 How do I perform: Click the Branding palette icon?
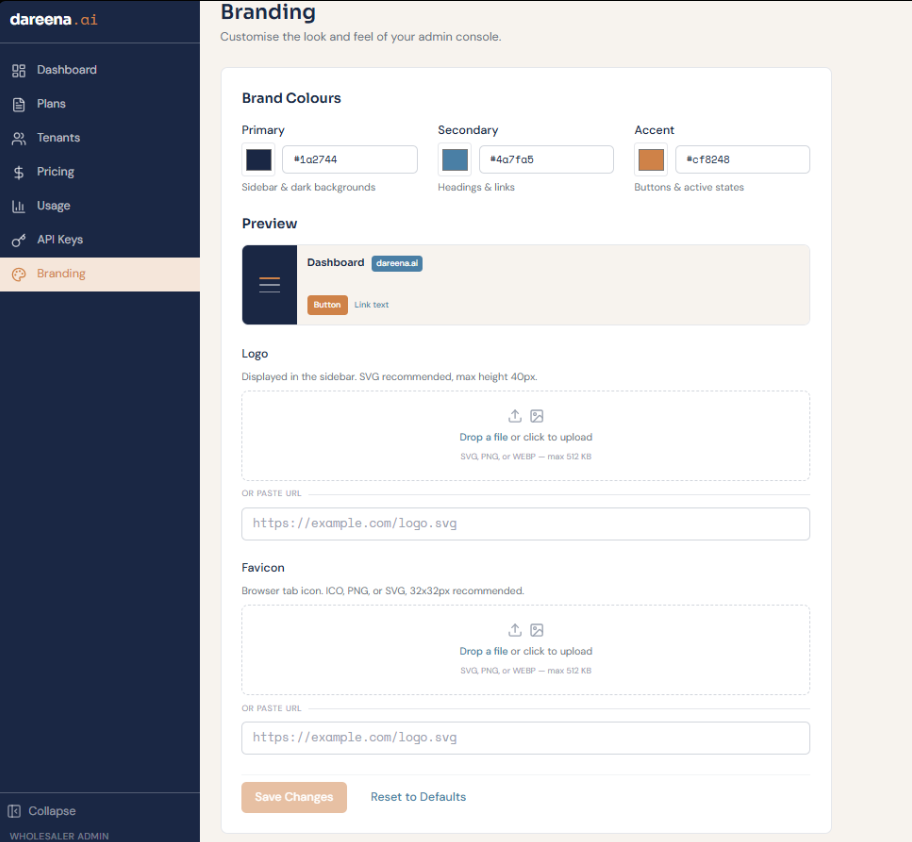point(18,274)
